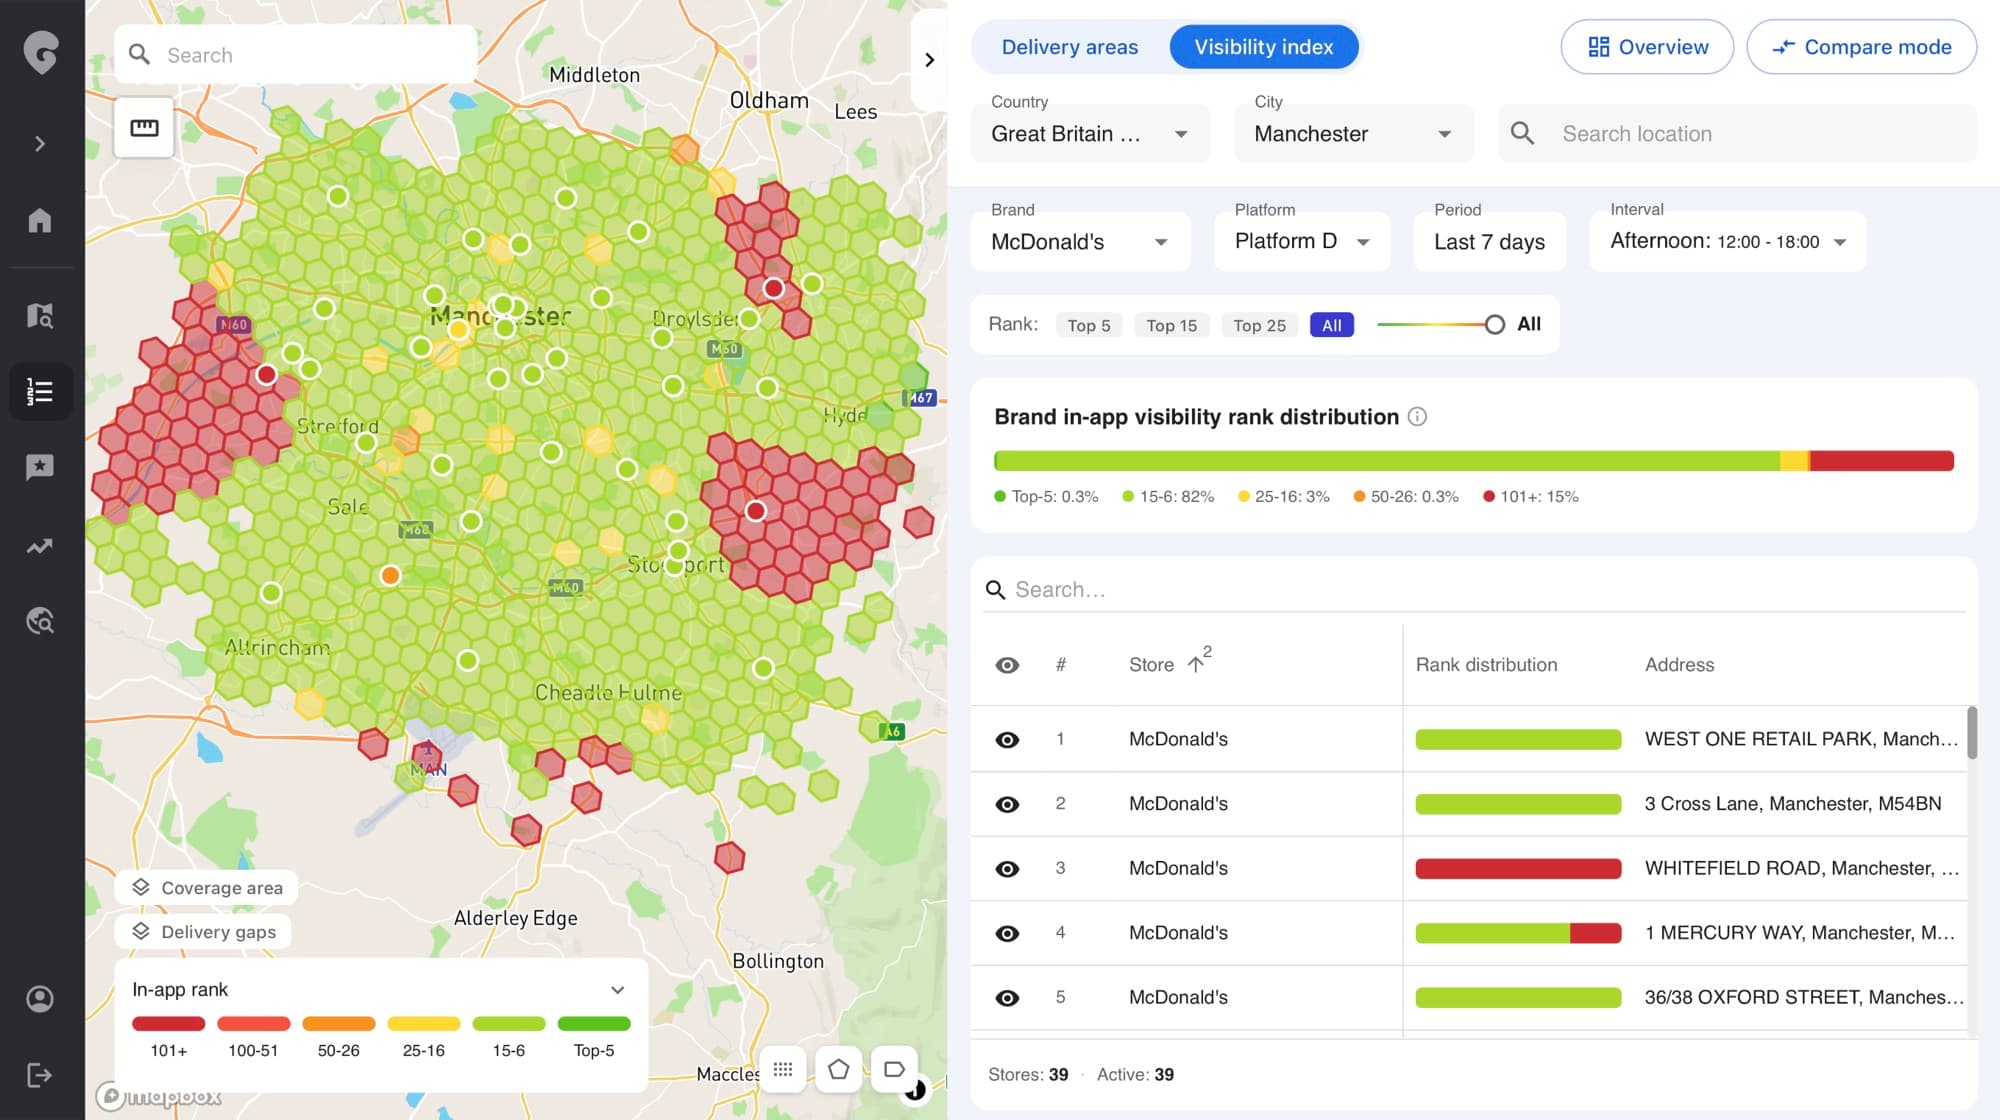Click the Rank distribution column header
Viewport: 2000px width, 1120px height.
pos(1486,665)
